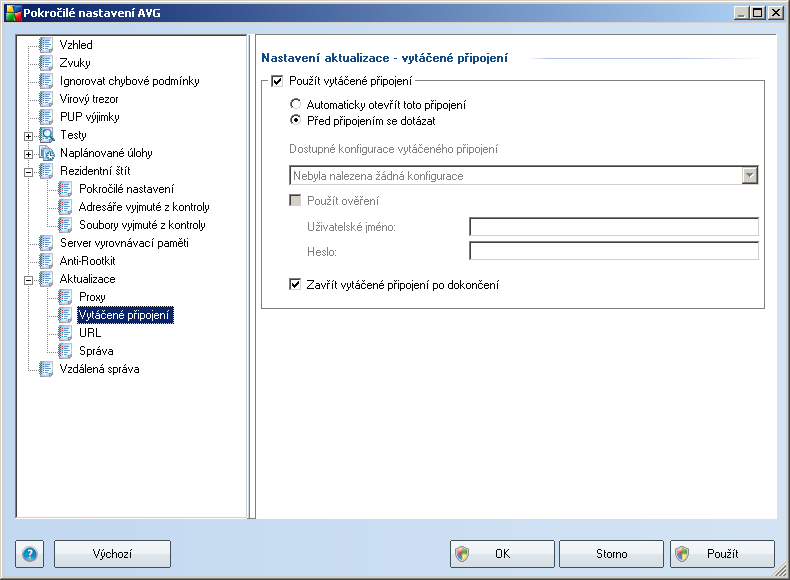This screenshot has height=580, width=790.
Task: Open help with the question mark button
Action: pyautogui.click(x=30, y=554)
